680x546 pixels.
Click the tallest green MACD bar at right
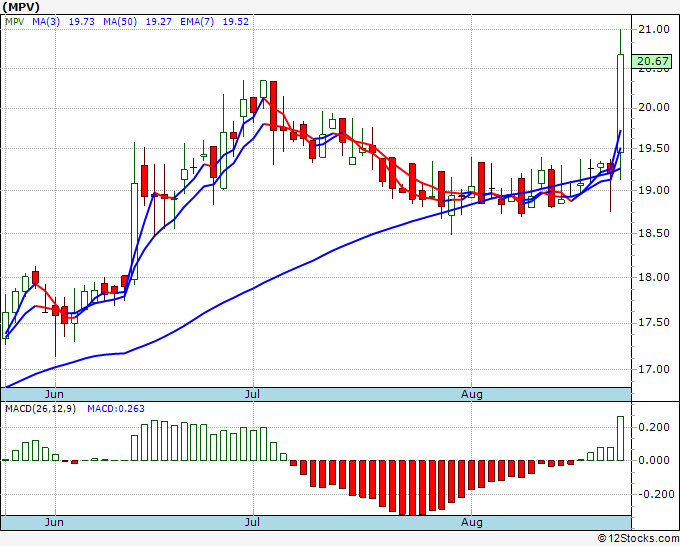[621, 438]
